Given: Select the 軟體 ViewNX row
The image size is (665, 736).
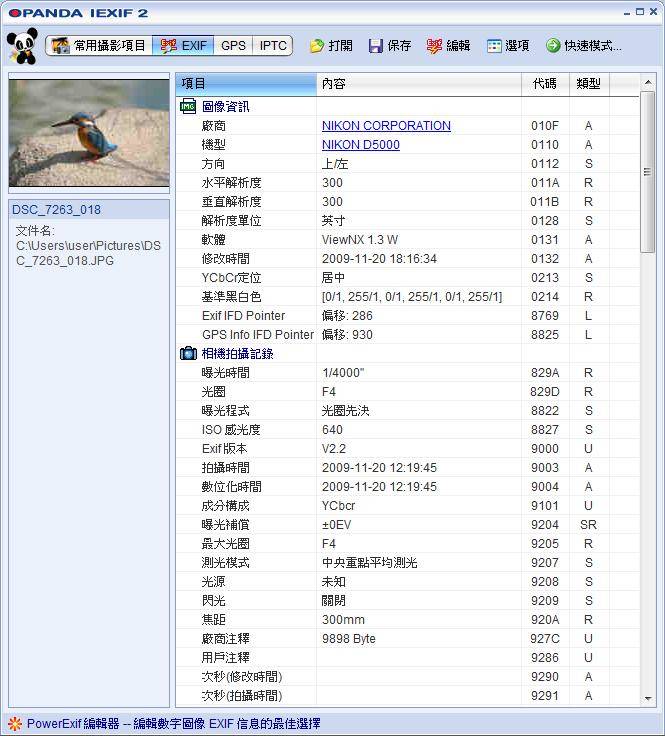Looking at the screenshot, I should tap(408, 239).
